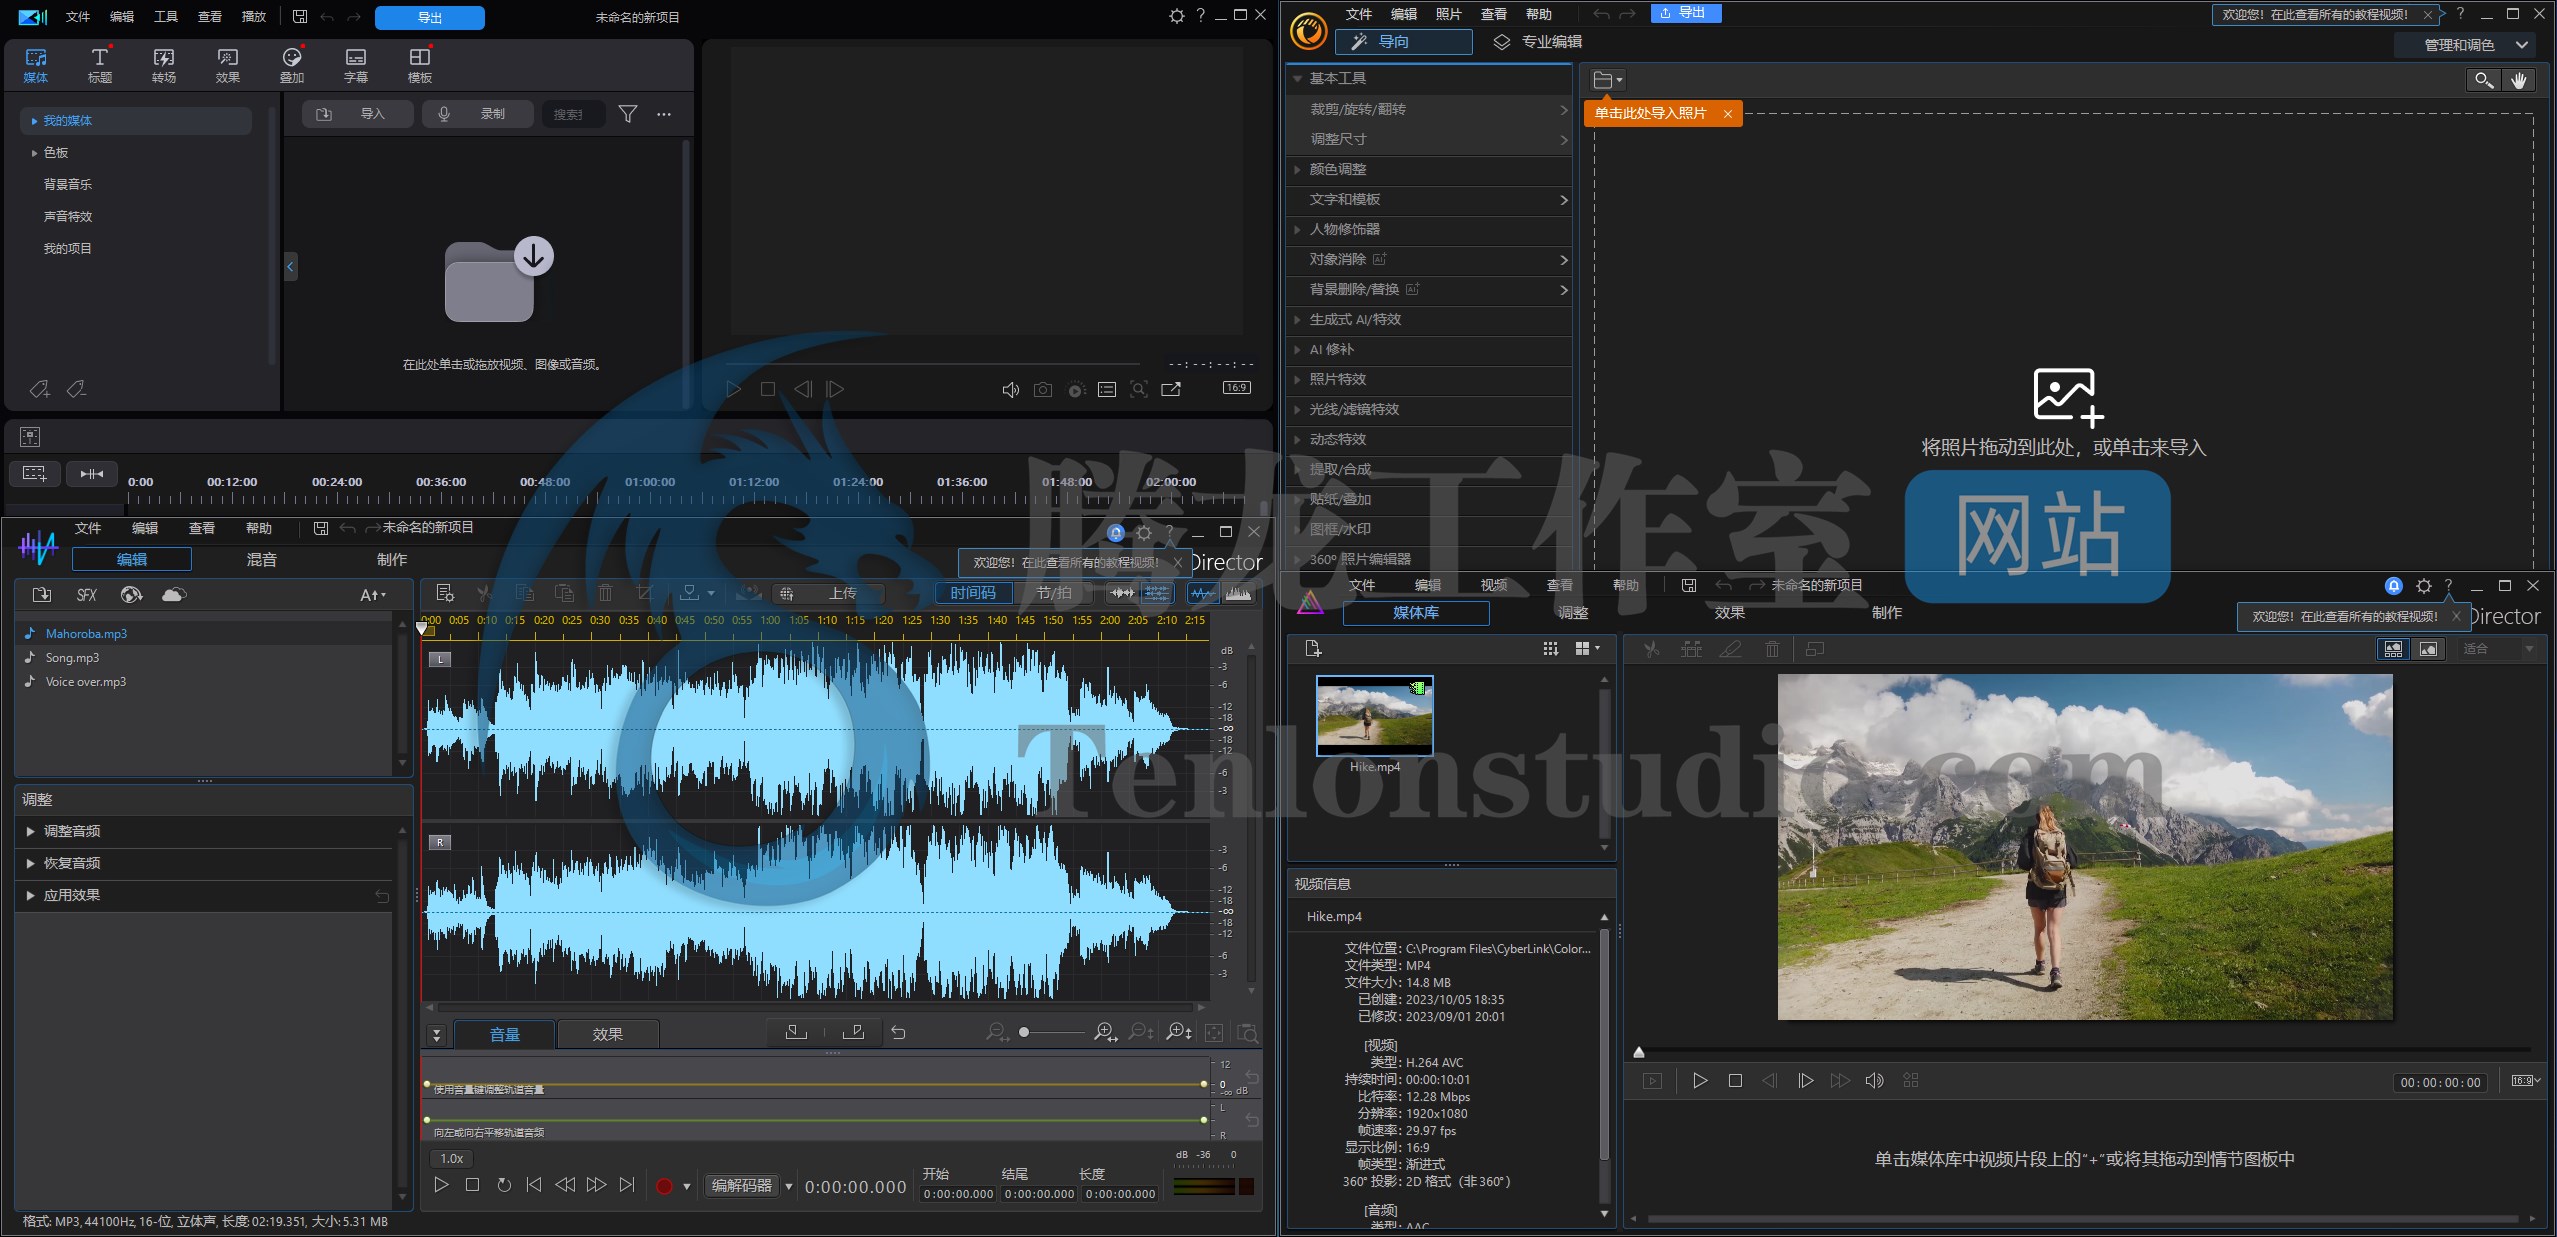Switch AudioDirector timeline to 节/拍 mode
The width and height of the screenshot is (2557, 1237).
point(1053,593)
